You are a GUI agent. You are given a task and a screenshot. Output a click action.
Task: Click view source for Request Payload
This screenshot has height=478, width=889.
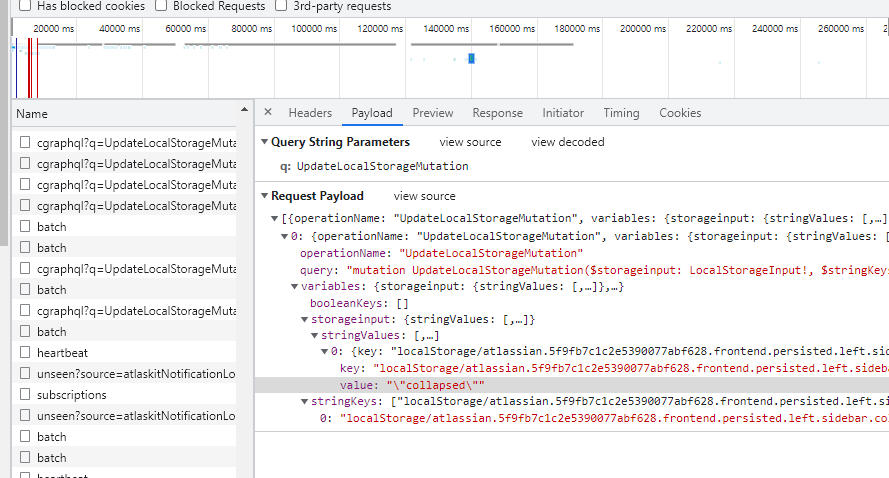(425, 196)
